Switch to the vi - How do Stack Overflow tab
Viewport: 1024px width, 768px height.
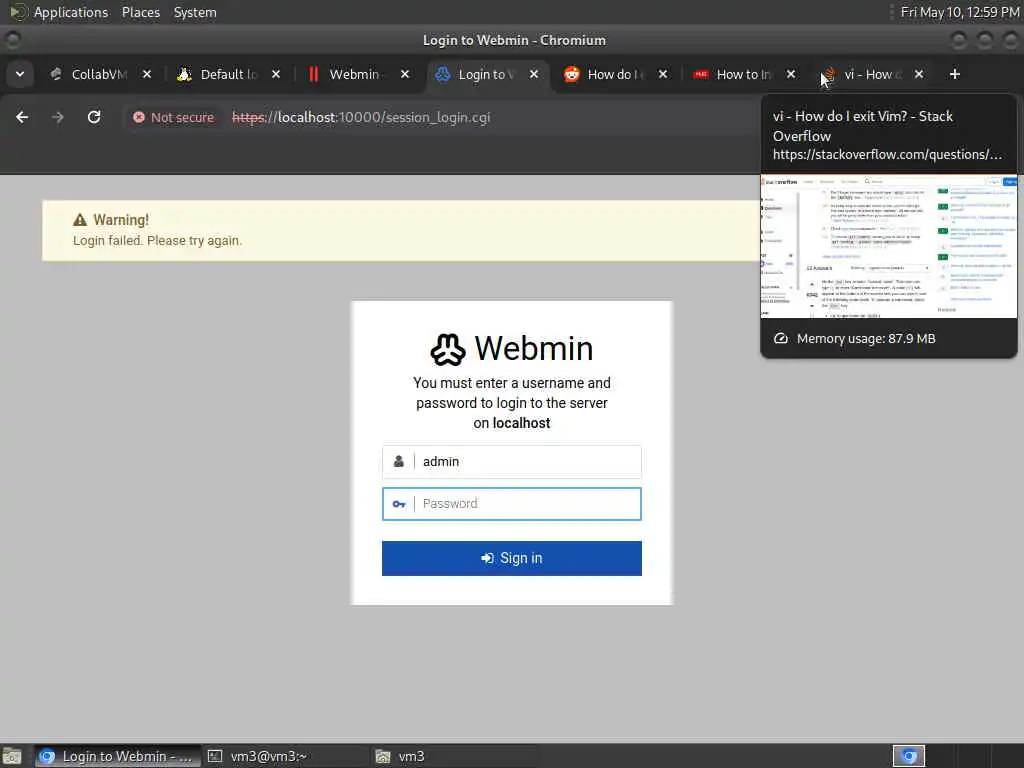click(x=872, y=74)
